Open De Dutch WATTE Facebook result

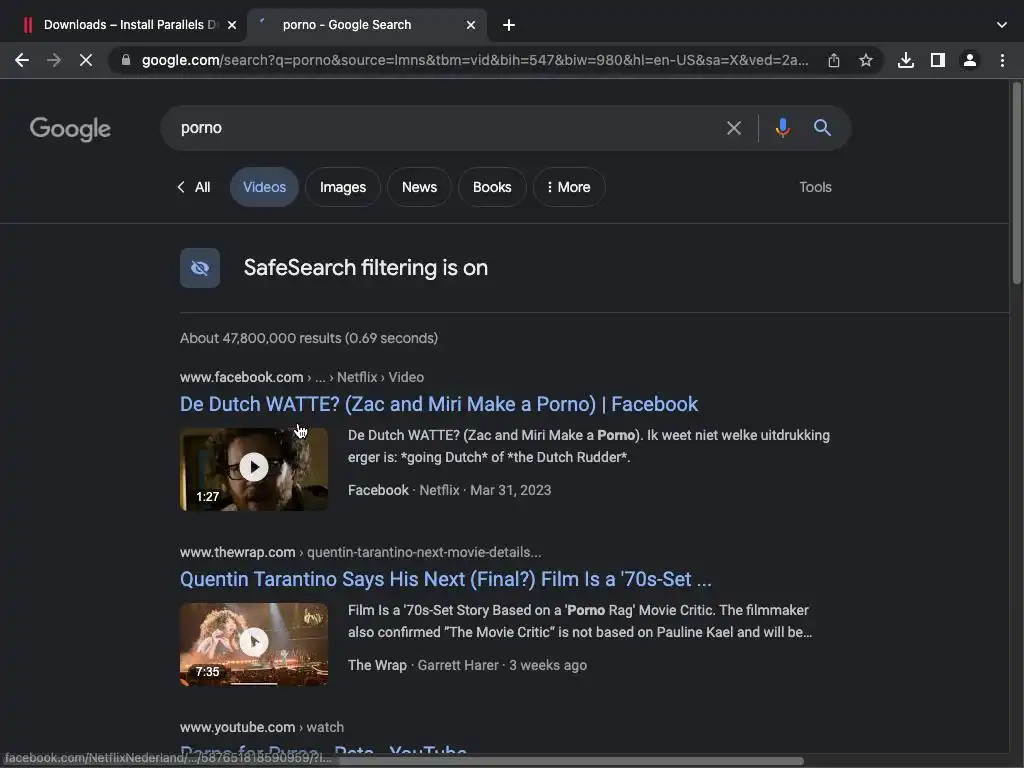coord(439,404)
